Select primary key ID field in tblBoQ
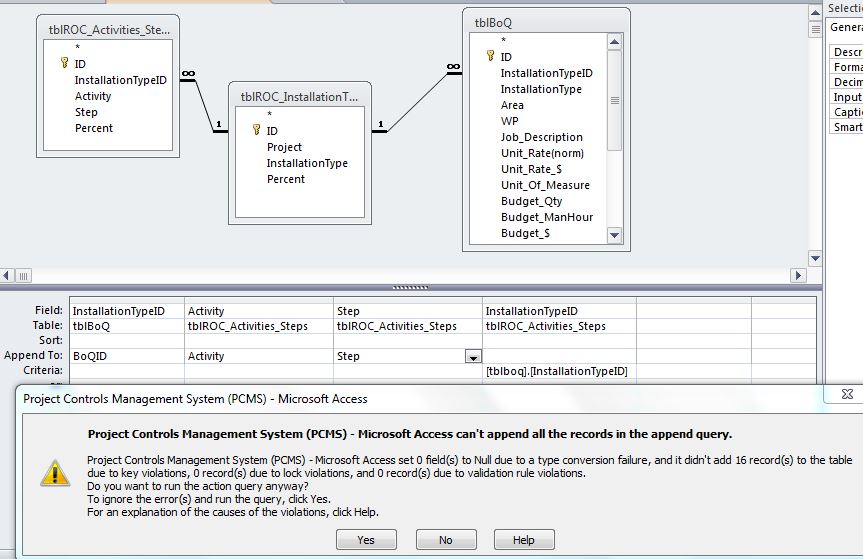Viewport: 863px width, 559px height. pos(506,57)
